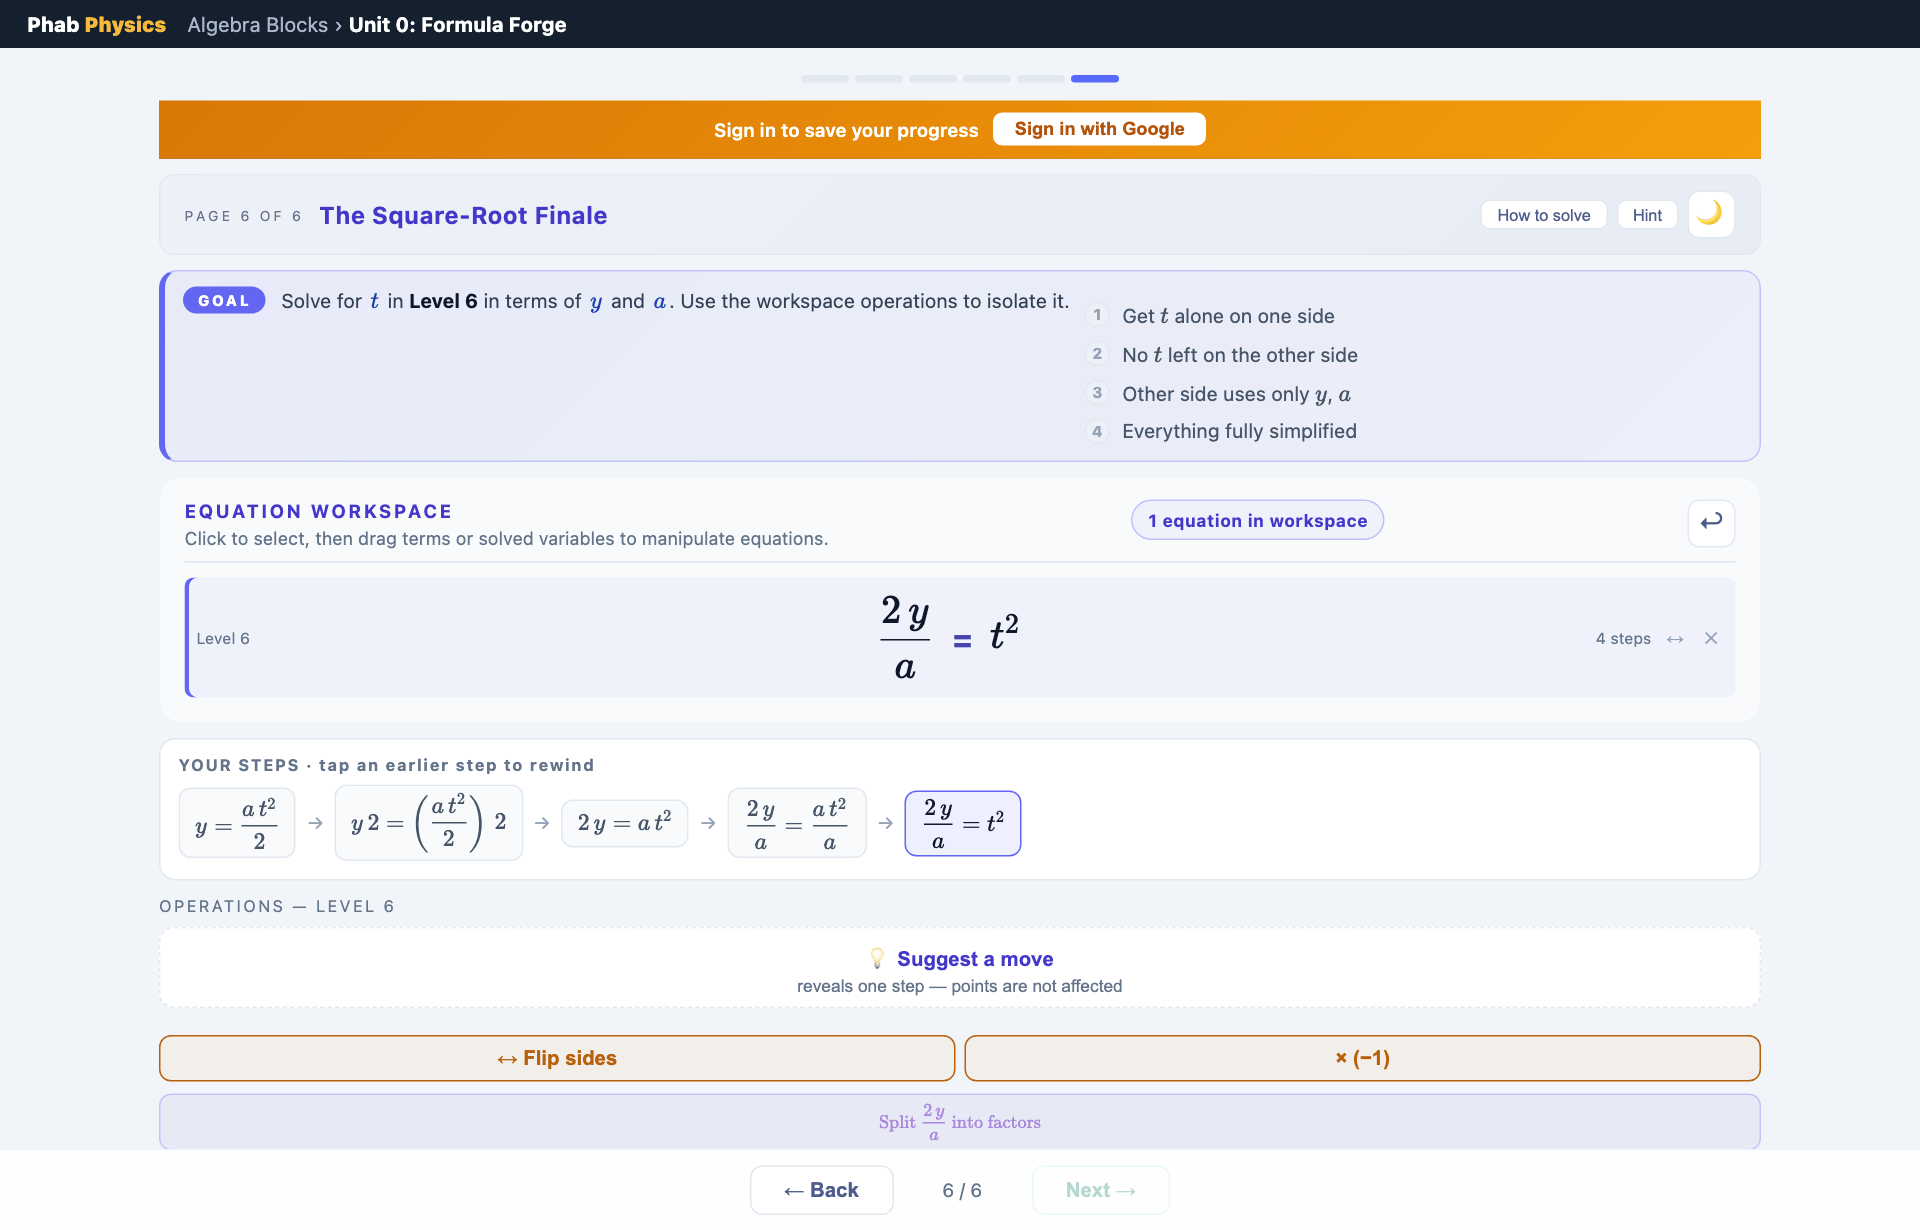This screenshot has width=1920, height=1230.
Task: Click the 1 equation in workspace badge
Action: [1257, 520]
